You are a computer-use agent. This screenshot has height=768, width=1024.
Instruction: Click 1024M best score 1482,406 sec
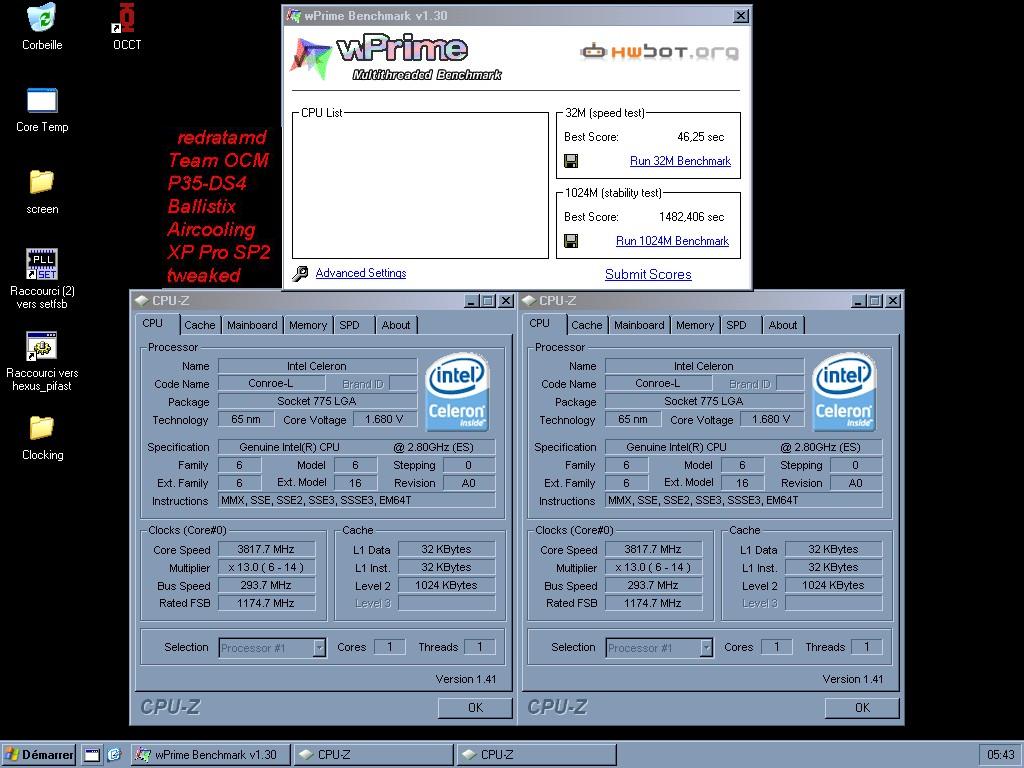pos(692,217)
